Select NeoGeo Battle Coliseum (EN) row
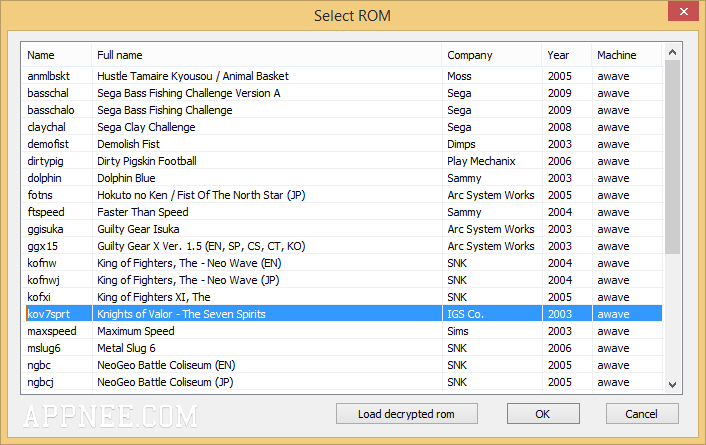 point(344,365)
